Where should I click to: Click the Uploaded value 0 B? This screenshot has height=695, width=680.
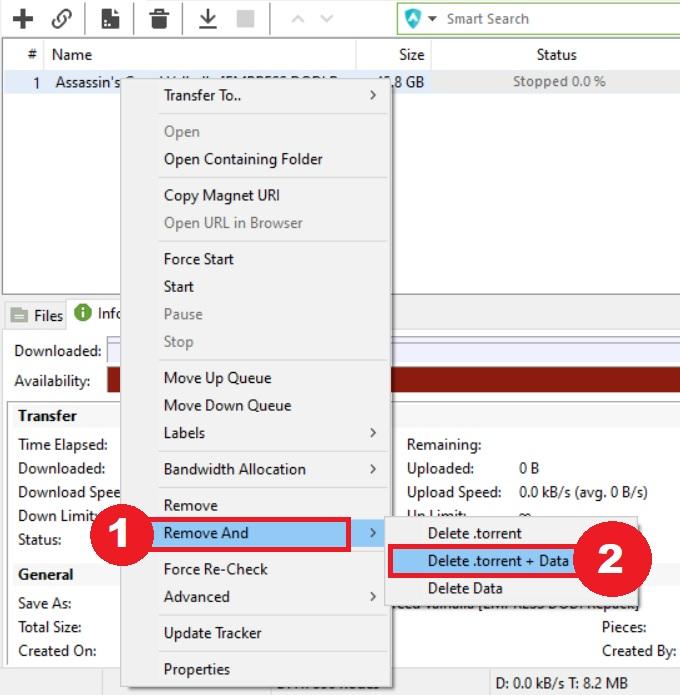pyautogui.click(x=529, y=469)
